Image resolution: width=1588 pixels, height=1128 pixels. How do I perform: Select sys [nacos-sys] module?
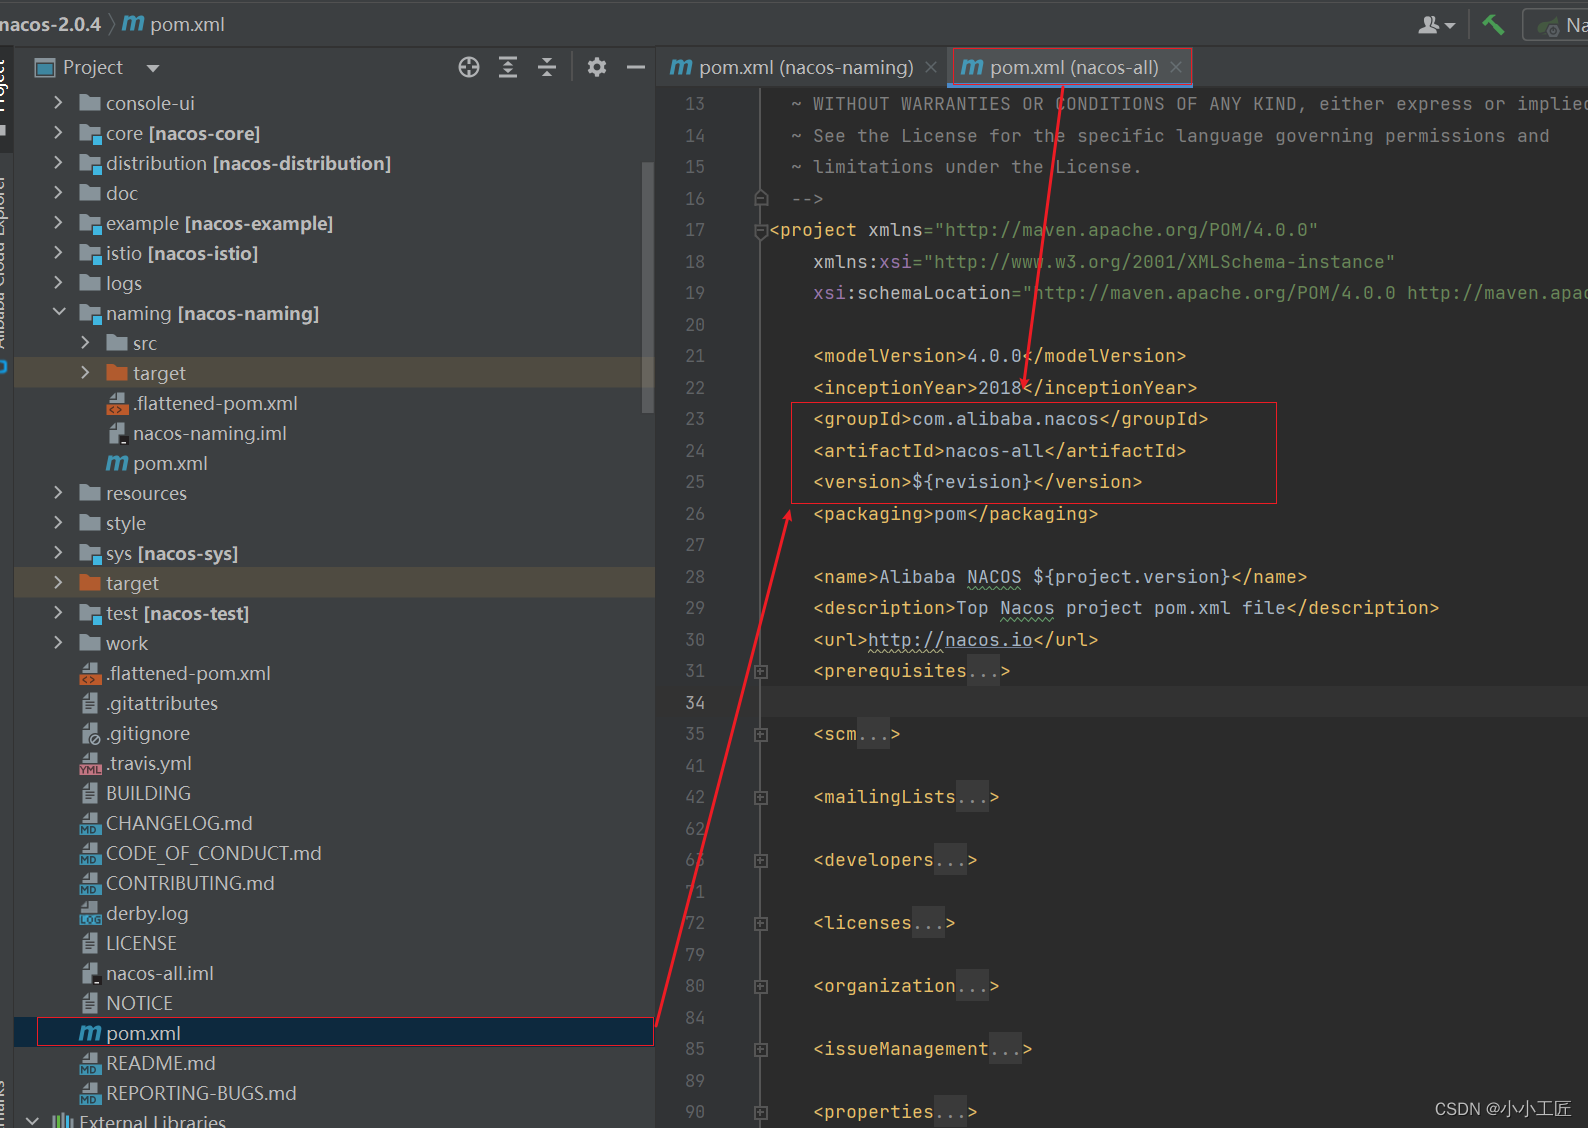pyautogui.click(x=172, y=553)
